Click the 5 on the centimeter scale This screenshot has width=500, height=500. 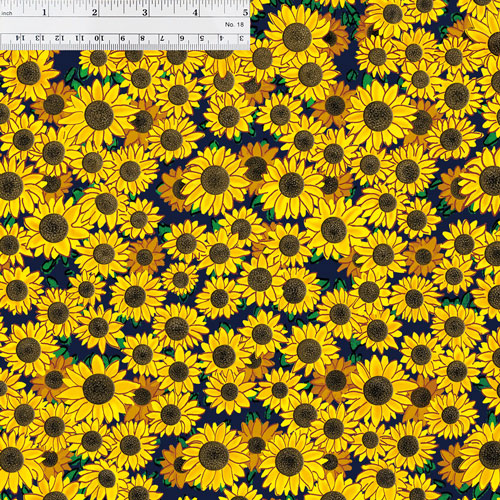202,38
